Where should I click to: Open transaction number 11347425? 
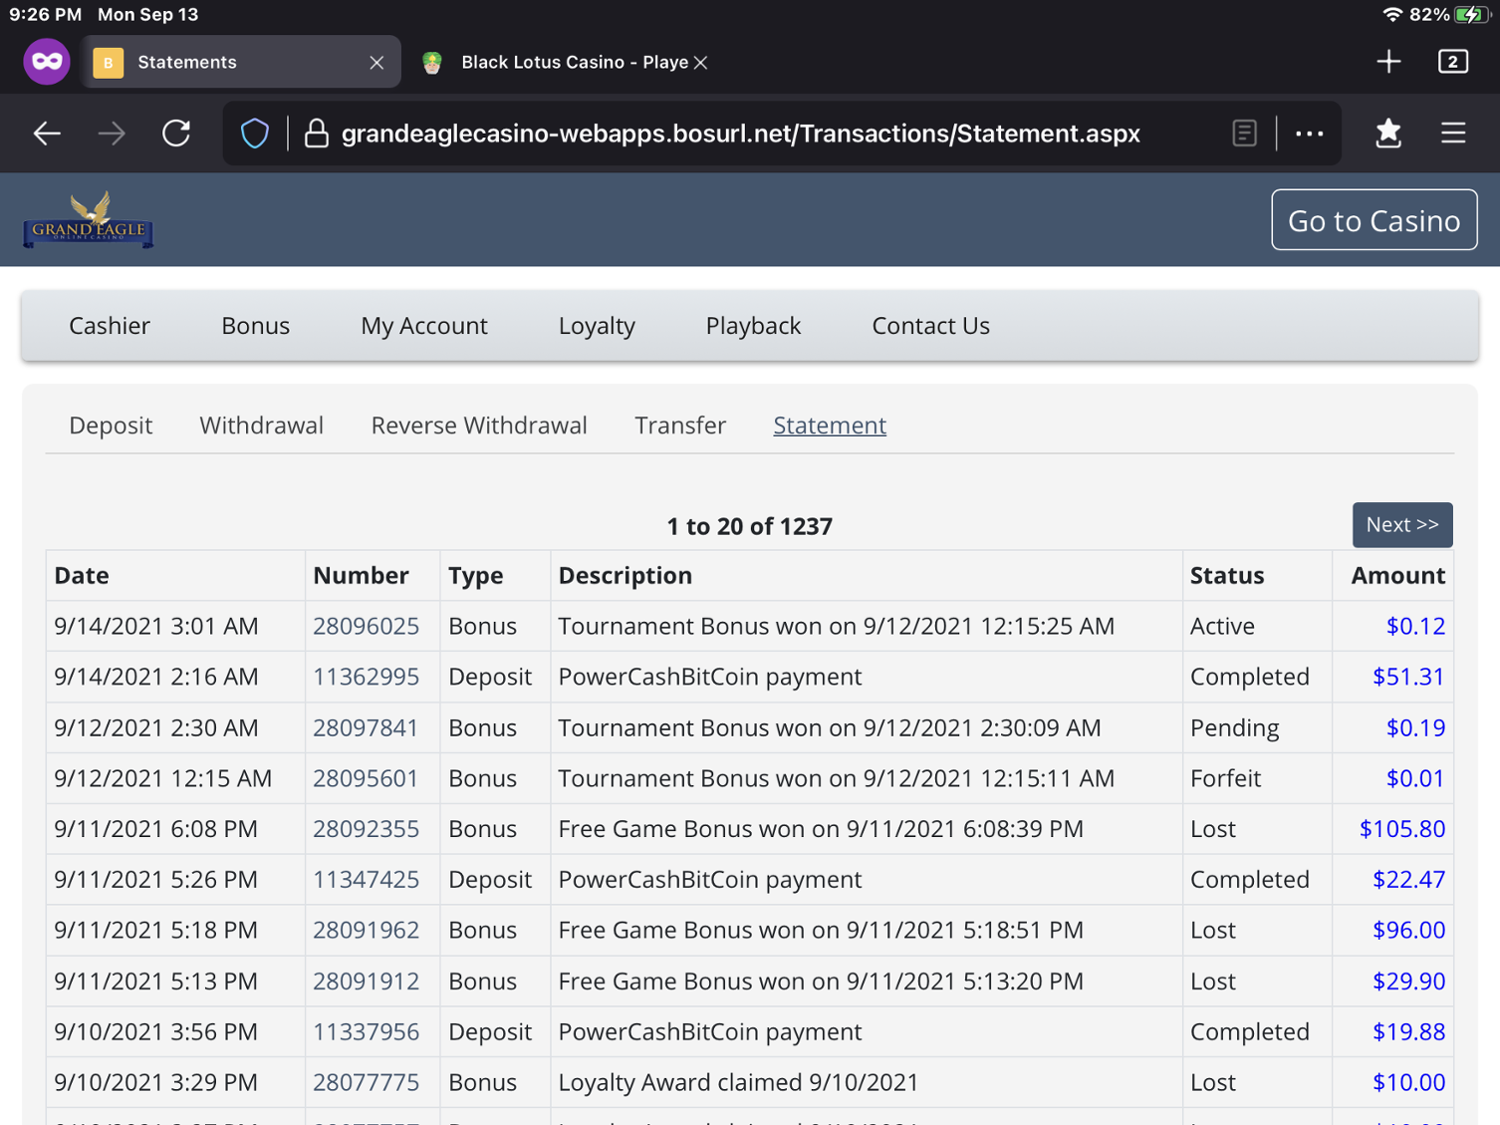(x=366, y=880)
